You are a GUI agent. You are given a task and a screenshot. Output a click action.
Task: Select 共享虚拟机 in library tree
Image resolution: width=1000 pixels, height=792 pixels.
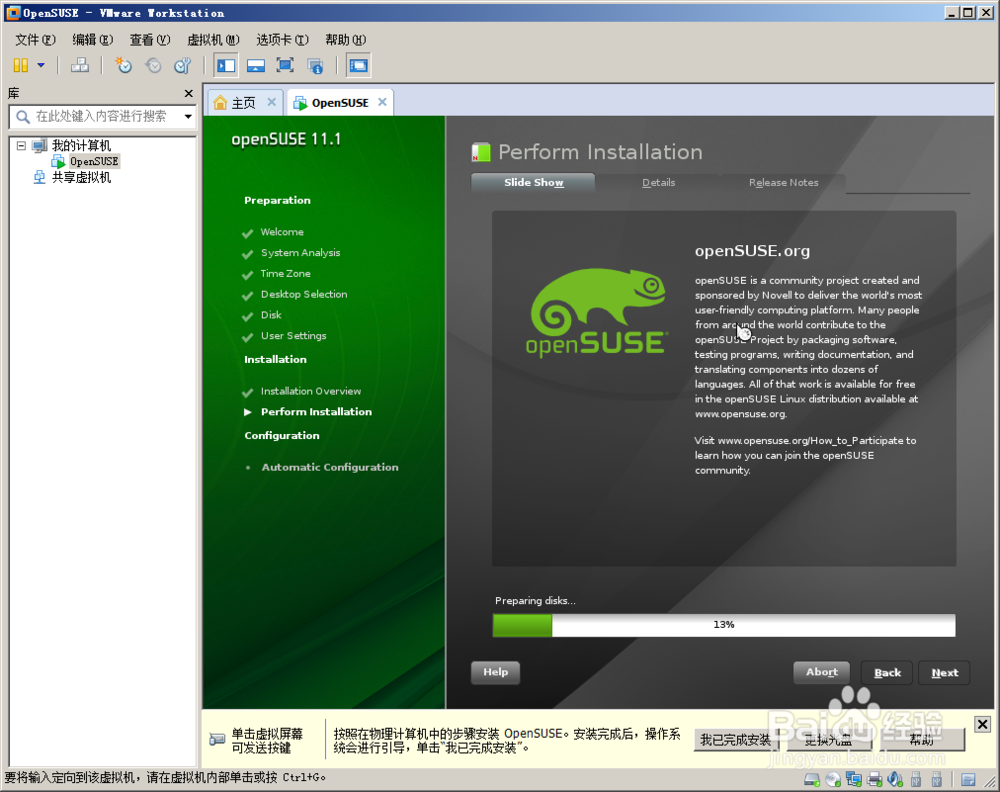81,177
